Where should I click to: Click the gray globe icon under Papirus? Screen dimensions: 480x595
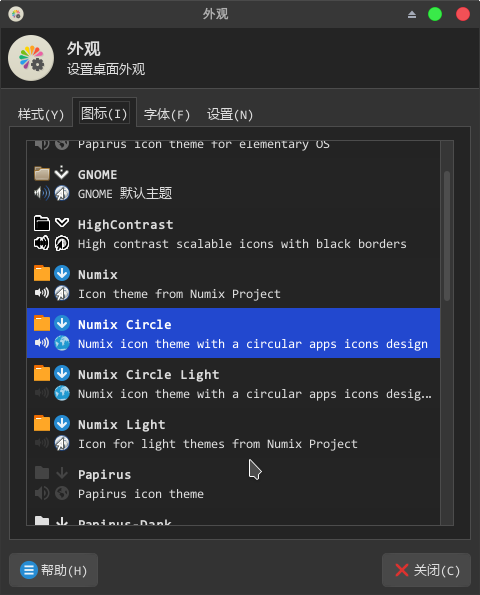coord(62,493)
